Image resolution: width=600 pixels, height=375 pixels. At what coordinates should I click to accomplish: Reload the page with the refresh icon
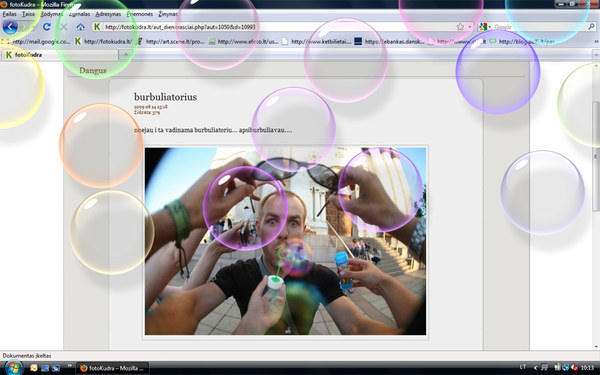tap(47, 27)
